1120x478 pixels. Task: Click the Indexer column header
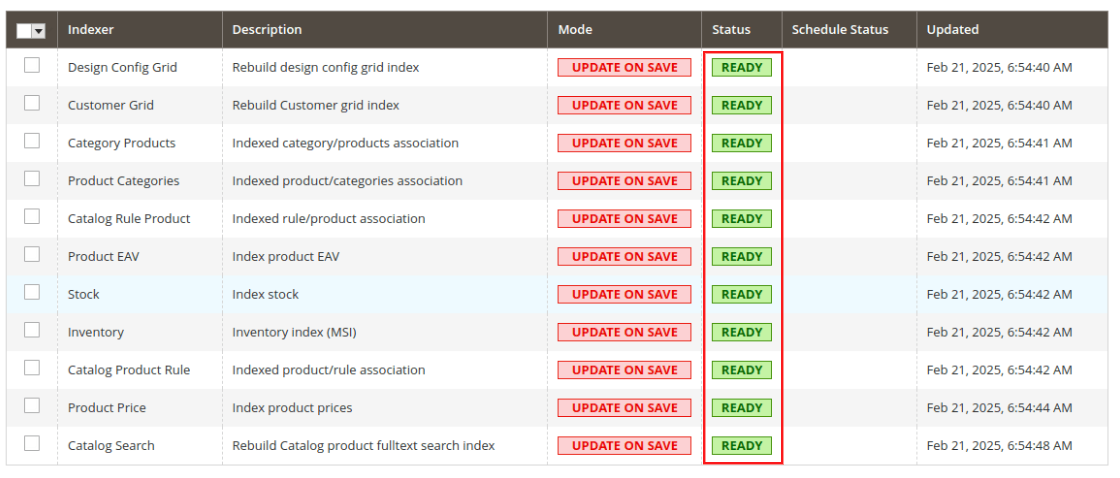91,29
